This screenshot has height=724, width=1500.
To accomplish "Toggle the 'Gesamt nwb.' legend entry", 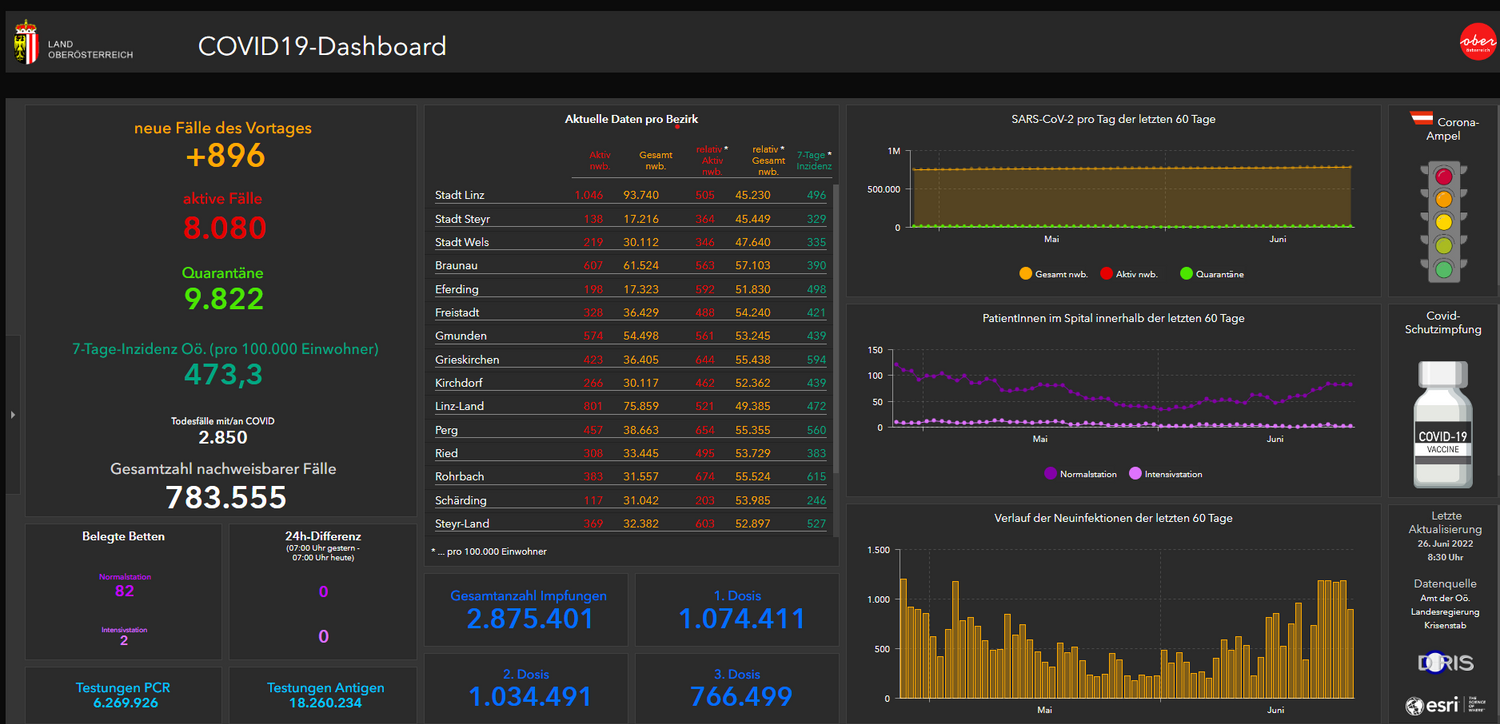I will 1064,273.
